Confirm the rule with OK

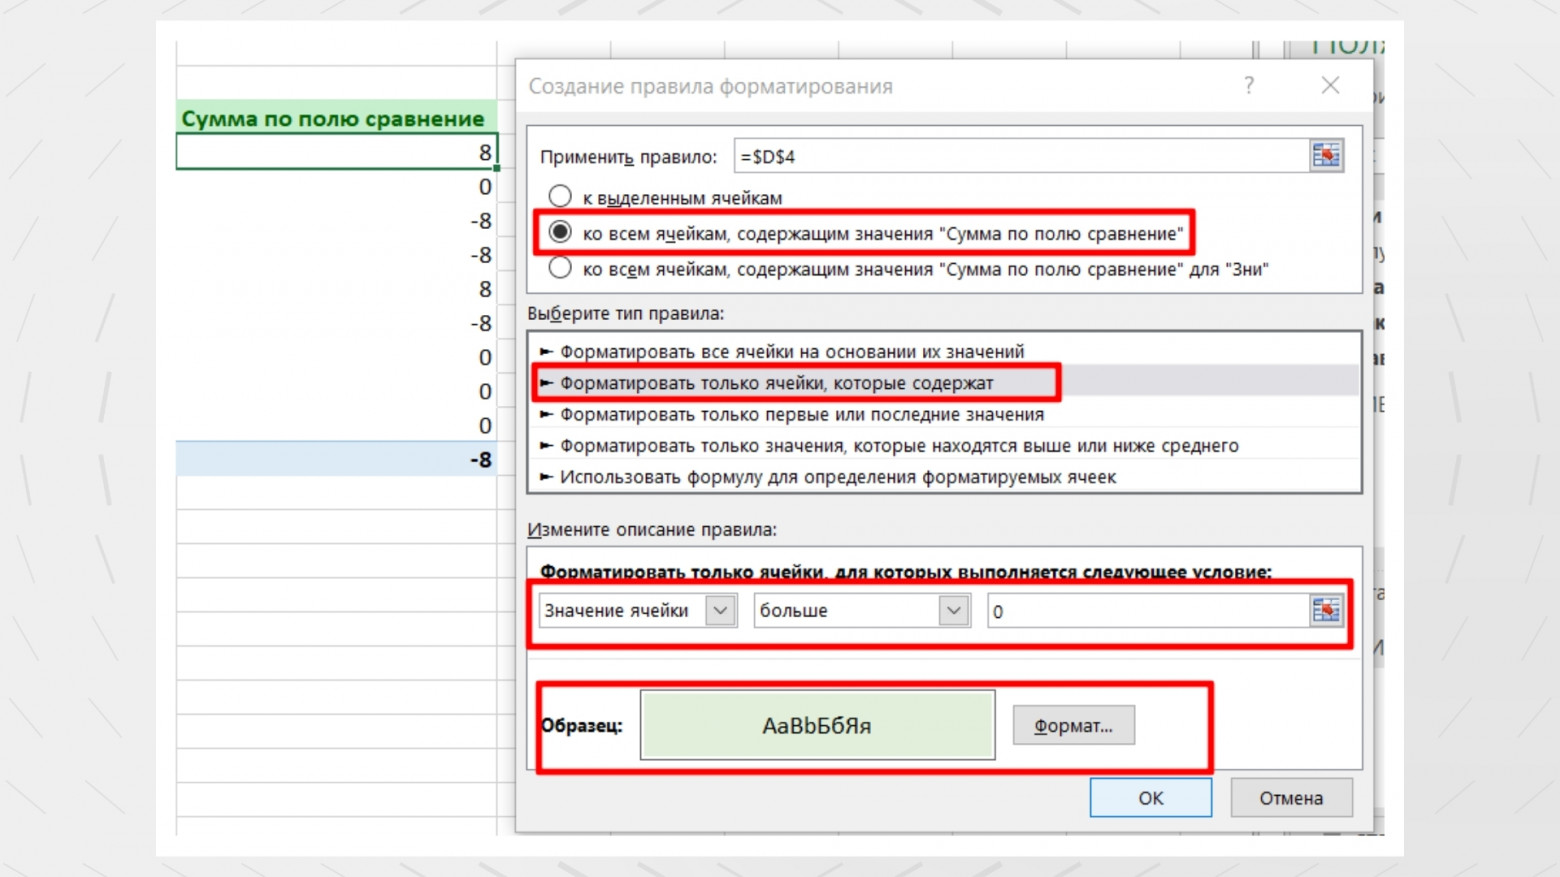(1150, 798)
